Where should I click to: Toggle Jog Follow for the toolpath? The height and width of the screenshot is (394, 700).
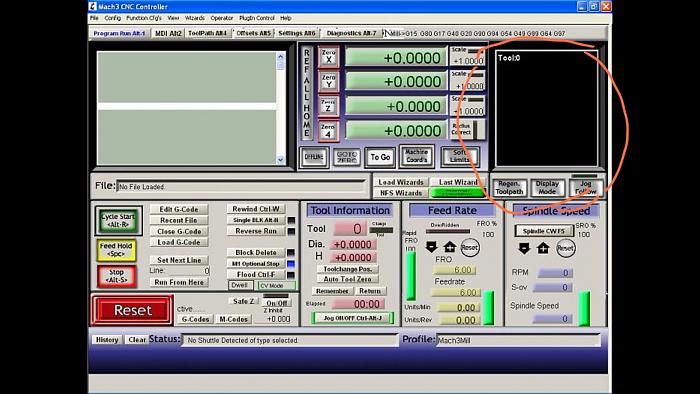(585, 187)
